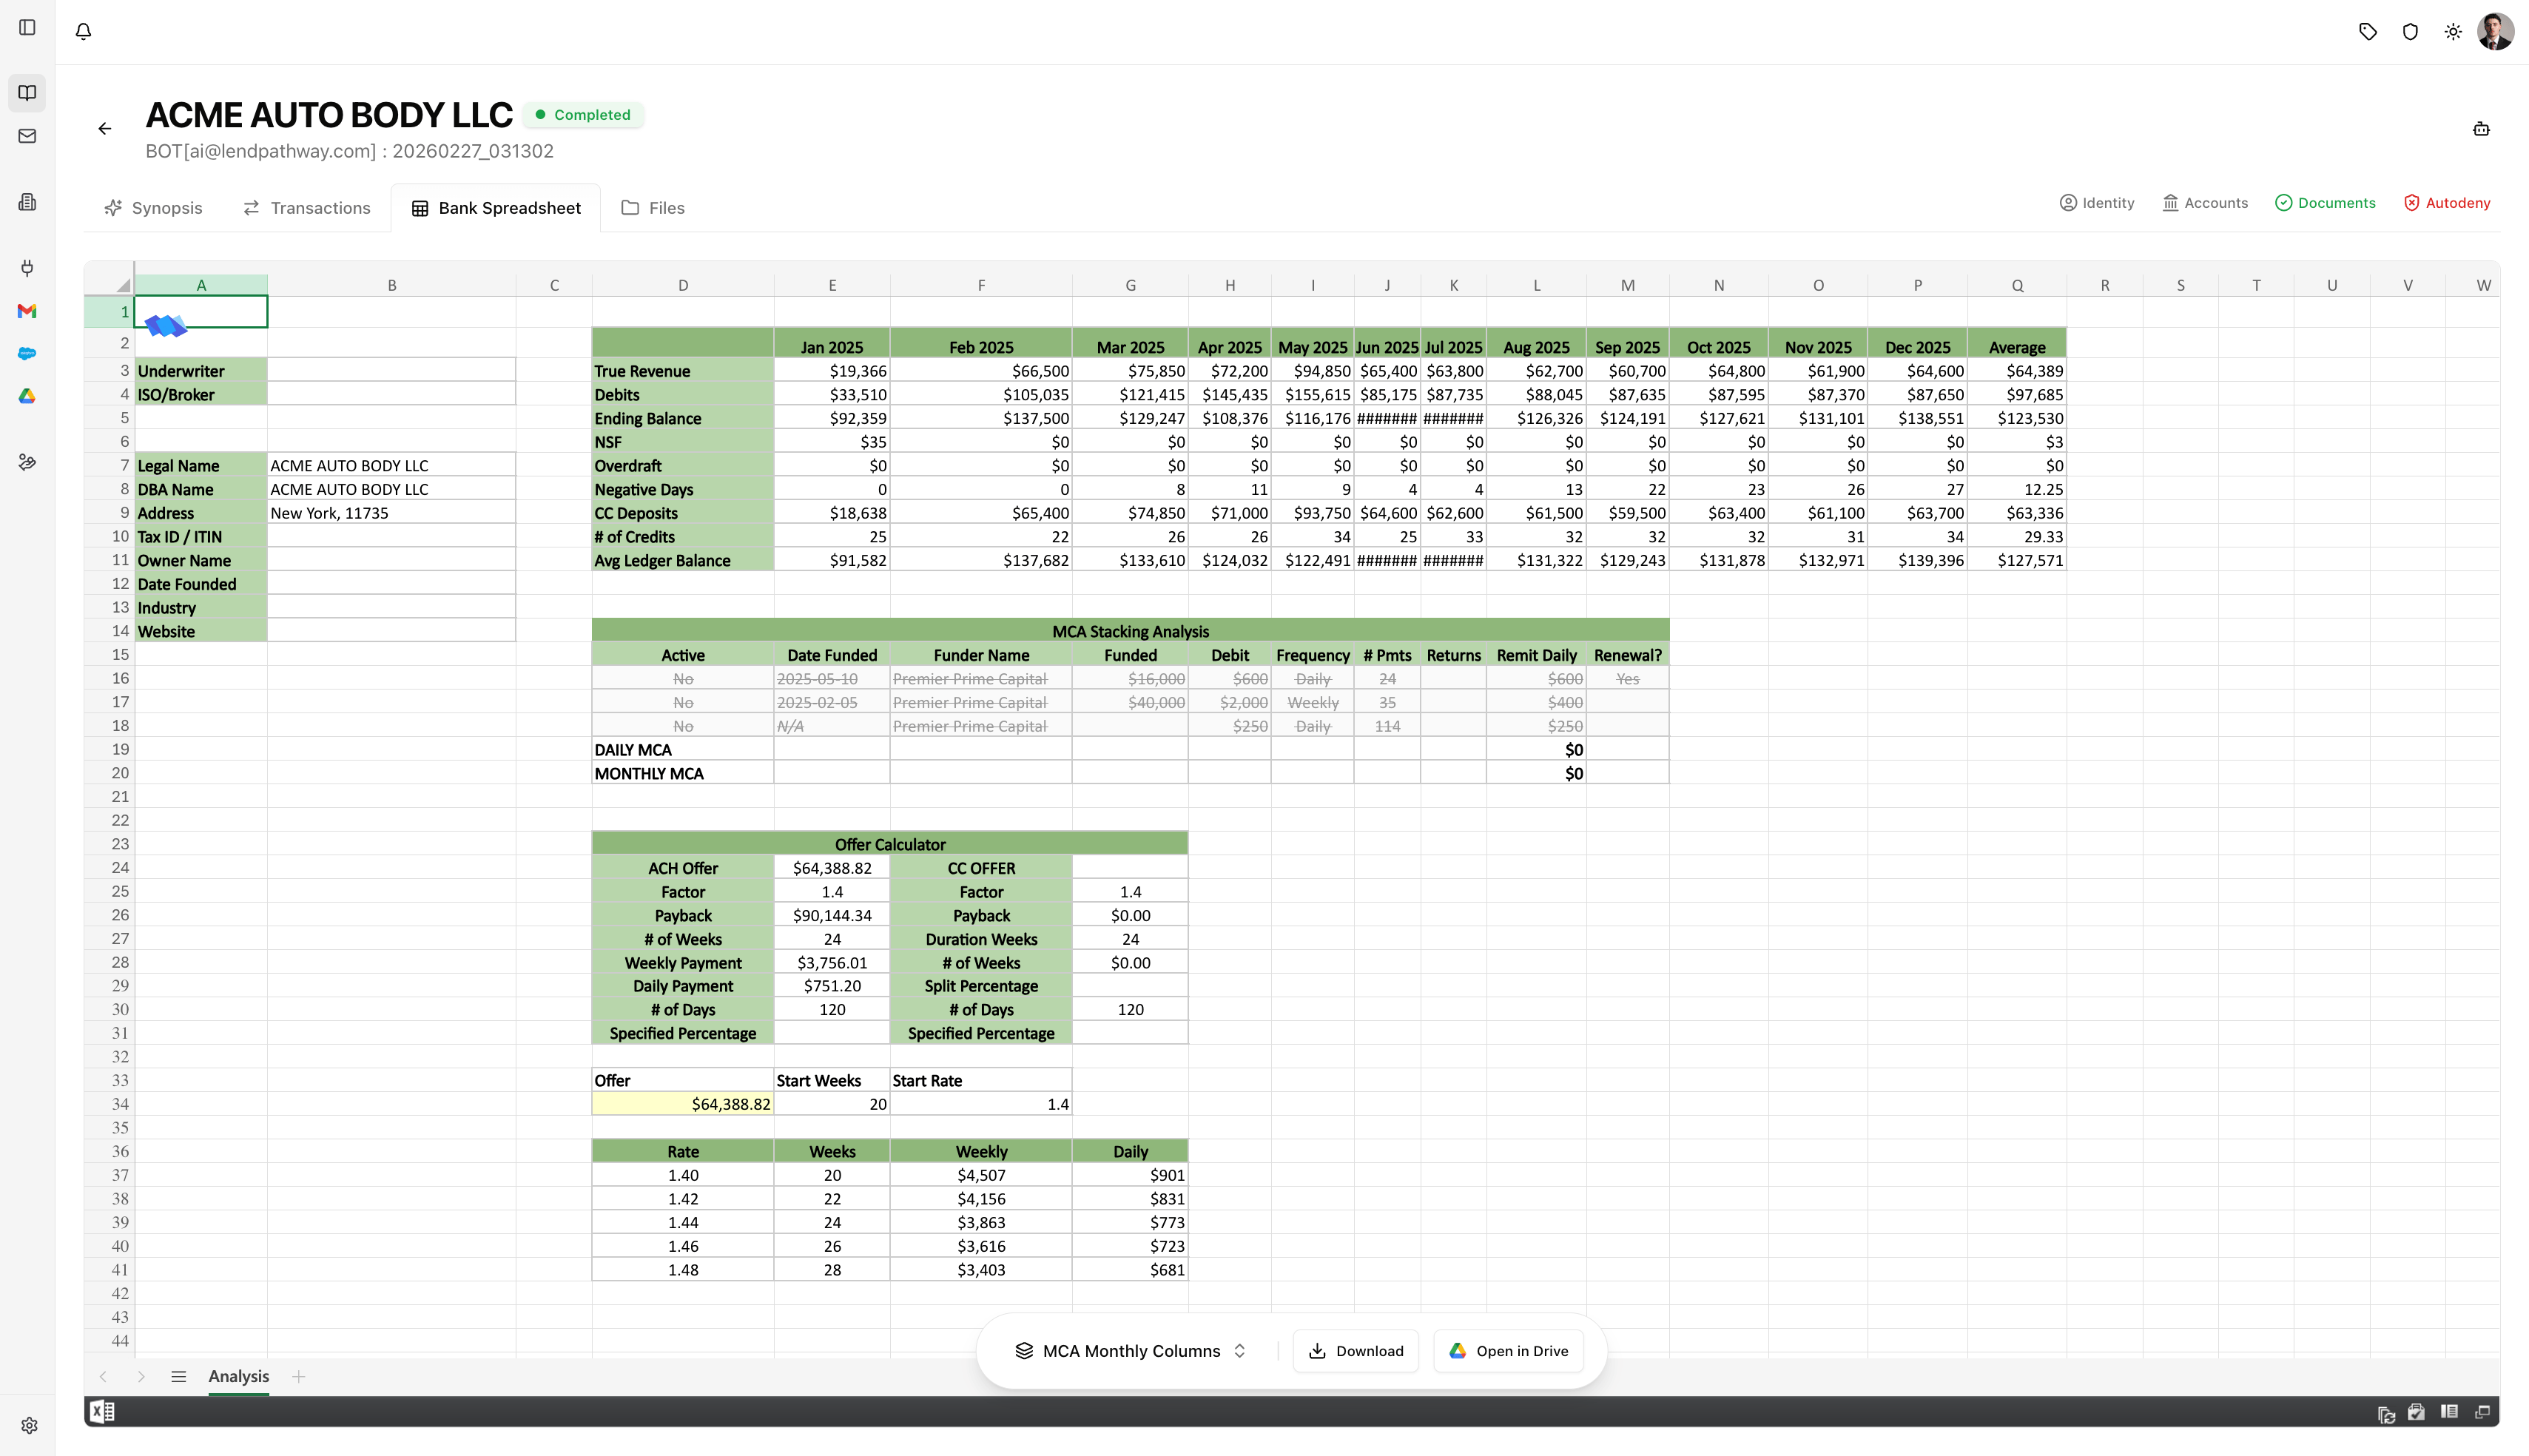Open the Google Drive sidebar icon
Image resolution: width=2529 pixels, height=1456 pixels.
[27, 396]
